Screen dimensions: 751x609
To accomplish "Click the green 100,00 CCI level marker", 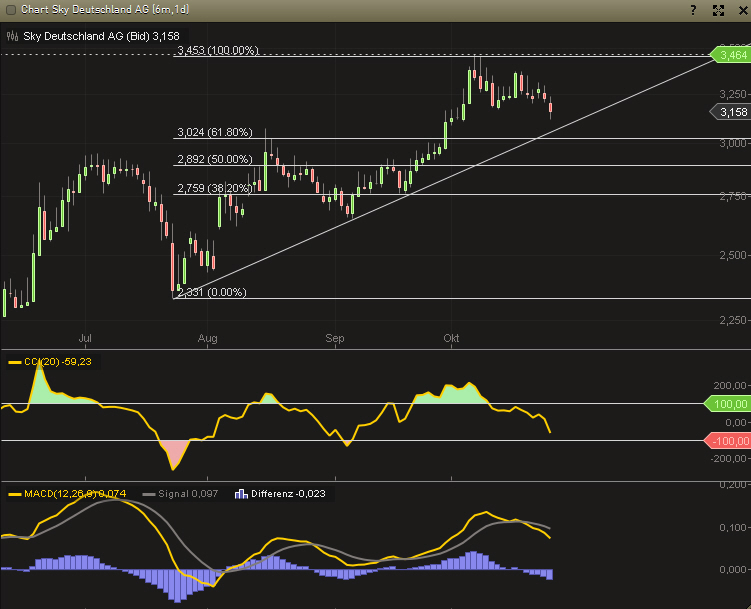I will [727, 404].
